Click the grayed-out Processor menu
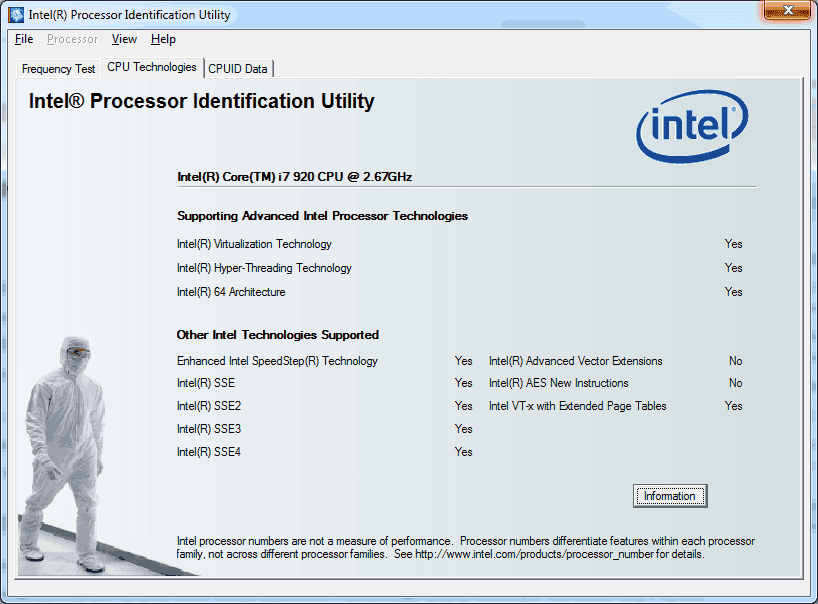Image resolution: width=818 pixels, height=604 pixels. (x=72, y=39)
